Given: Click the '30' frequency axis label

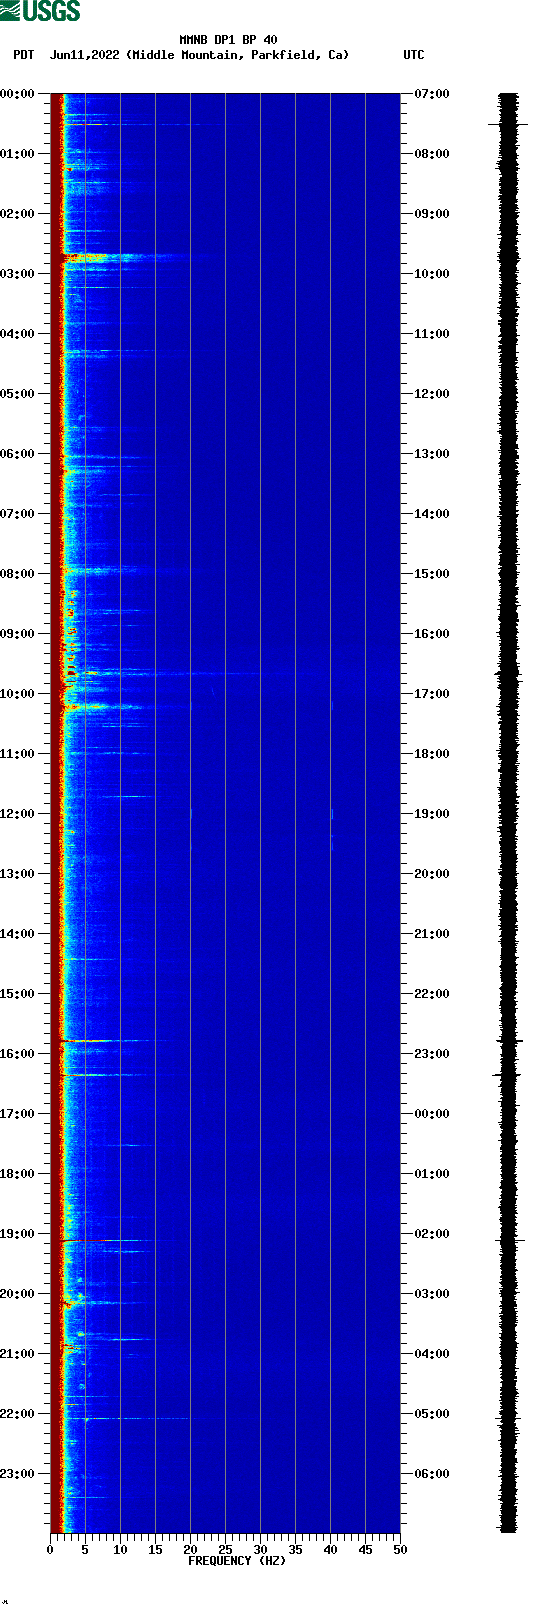Looking at the screenshot, I should (260, 1550).
